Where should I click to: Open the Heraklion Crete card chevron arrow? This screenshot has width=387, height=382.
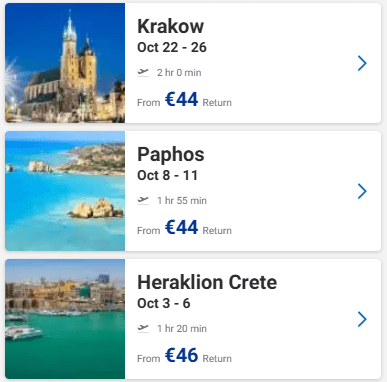[x=362, y=319]
